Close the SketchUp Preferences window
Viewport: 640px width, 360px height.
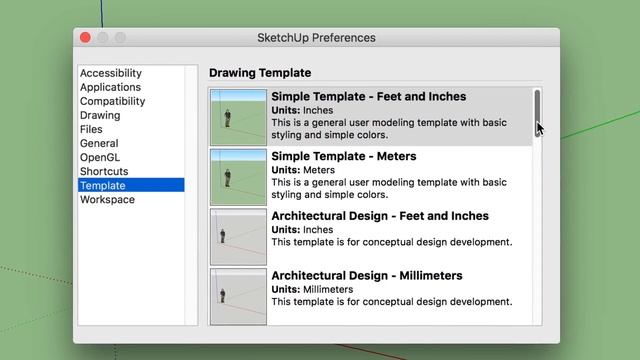85,38
